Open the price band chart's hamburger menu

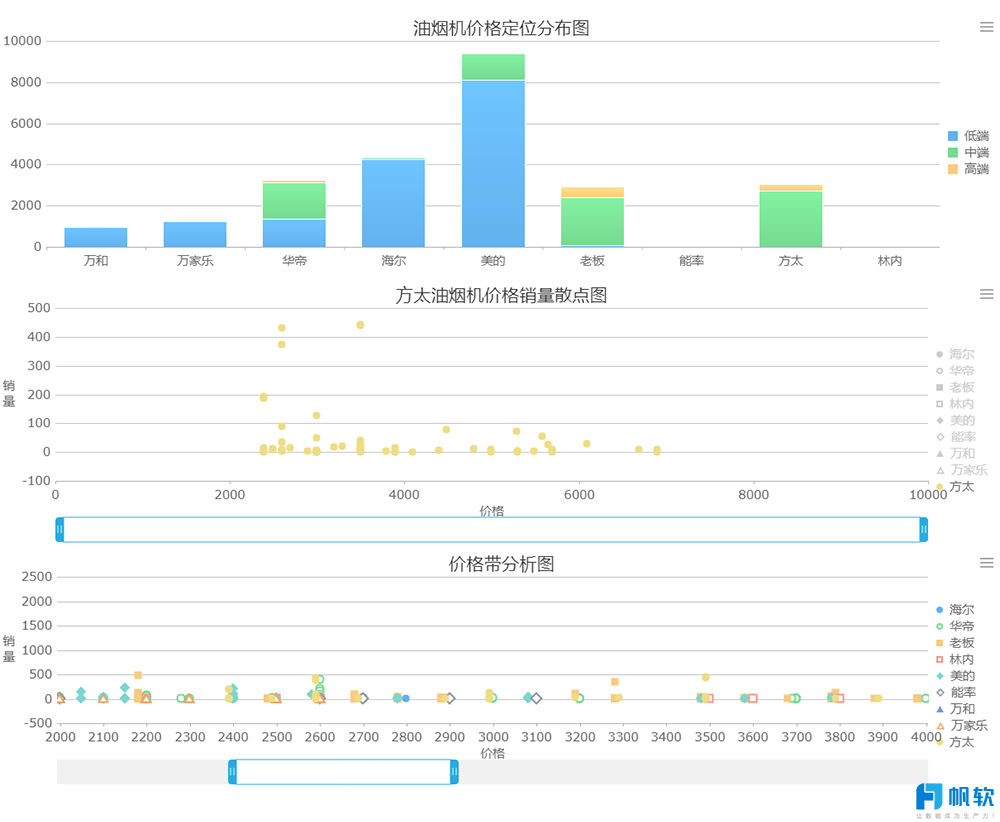986,563
